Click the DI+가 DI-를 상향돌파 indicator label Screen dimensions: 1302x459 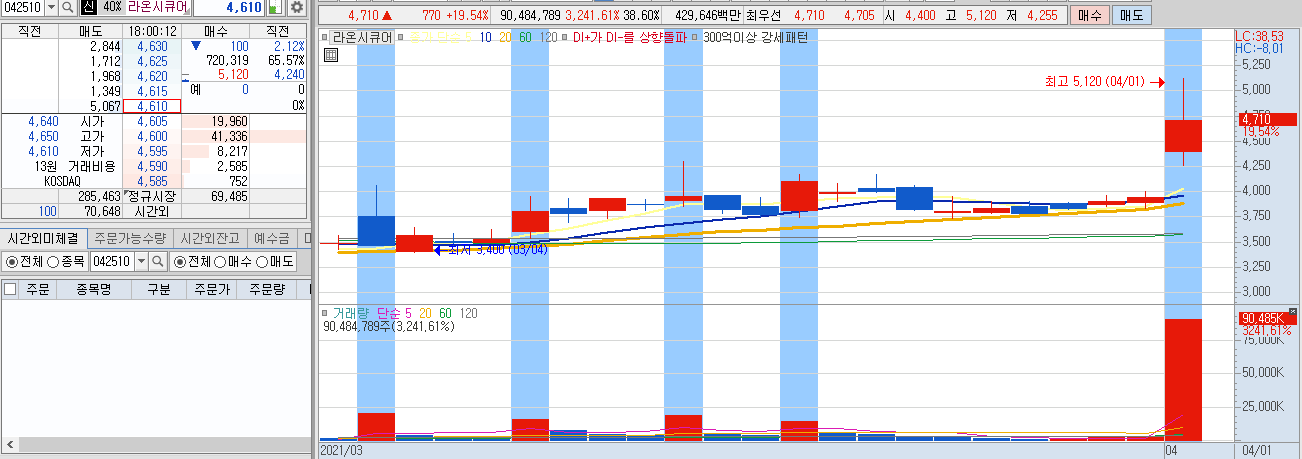pos(628,37)
